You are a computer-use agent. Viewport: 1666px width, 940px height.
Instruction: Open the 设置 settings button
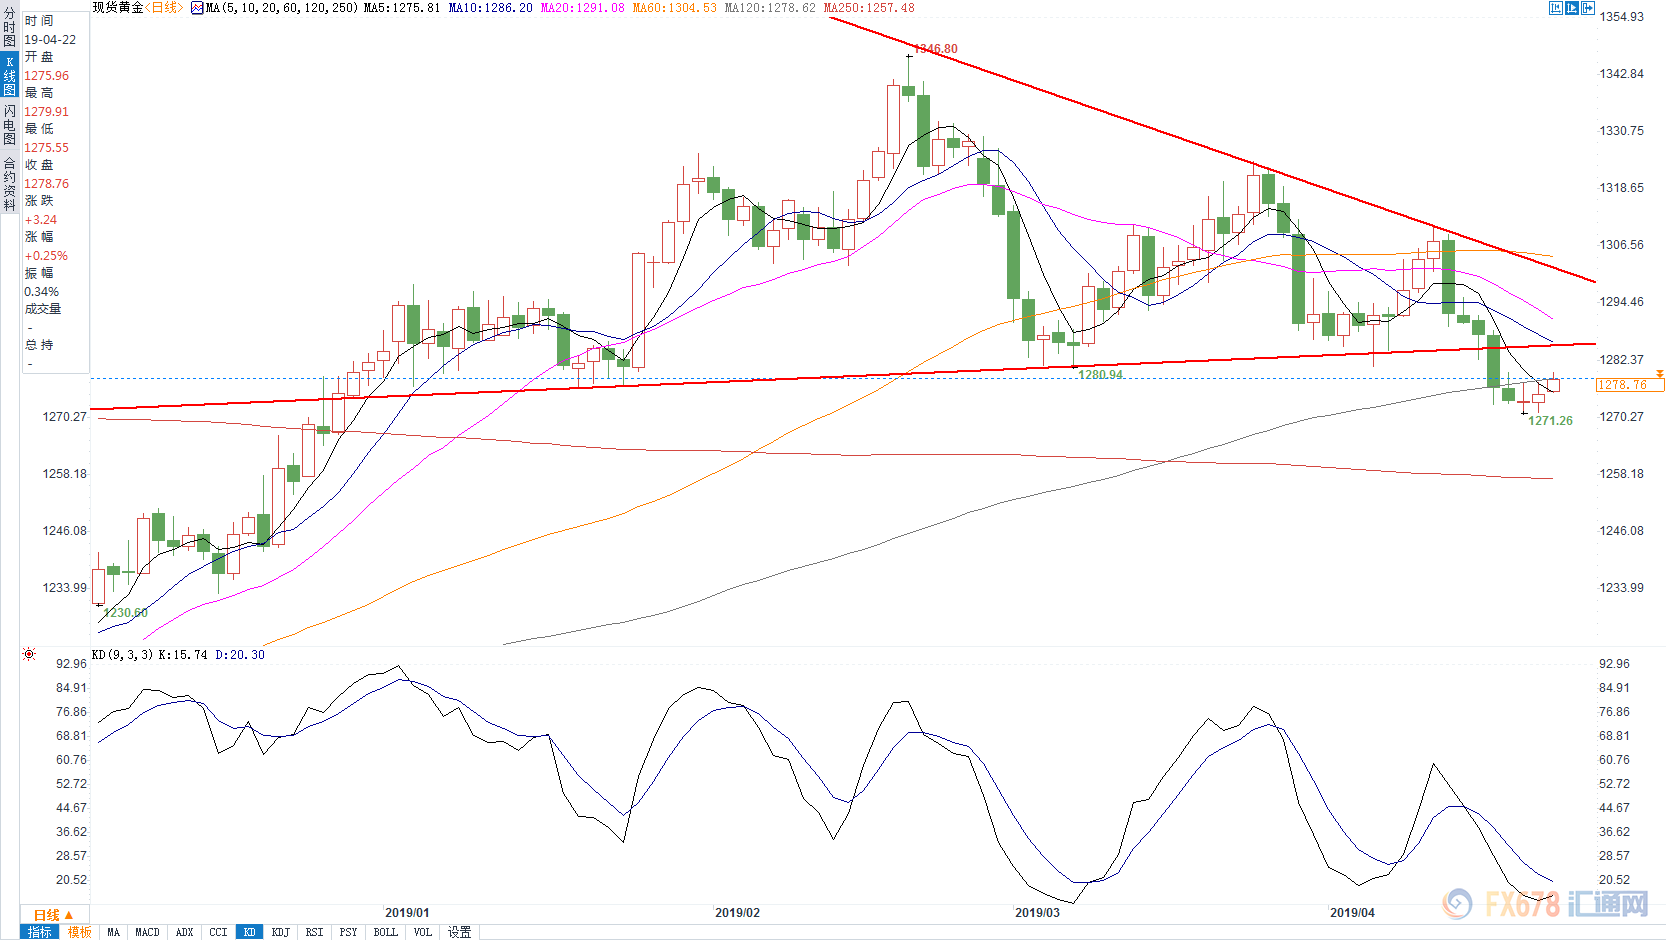click(x=459, y=932)
